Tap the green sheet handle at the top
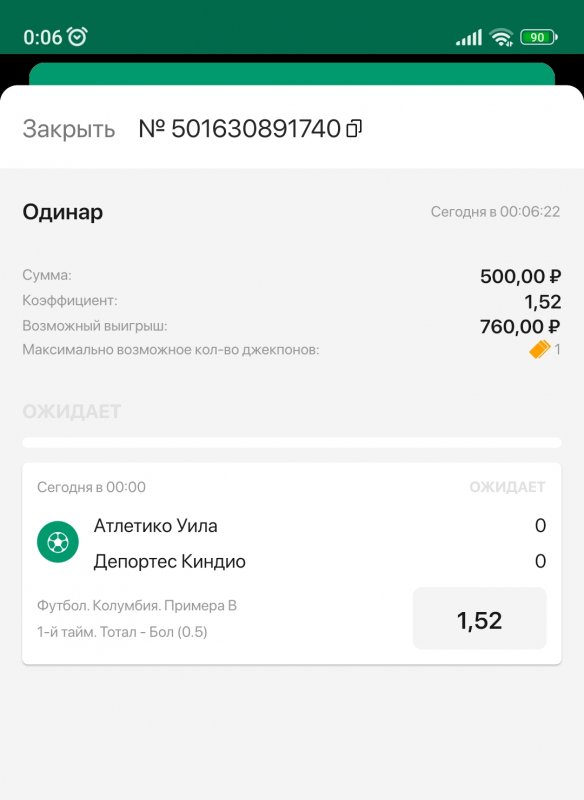Screen dimensions: 584x800 coord(292,72)
